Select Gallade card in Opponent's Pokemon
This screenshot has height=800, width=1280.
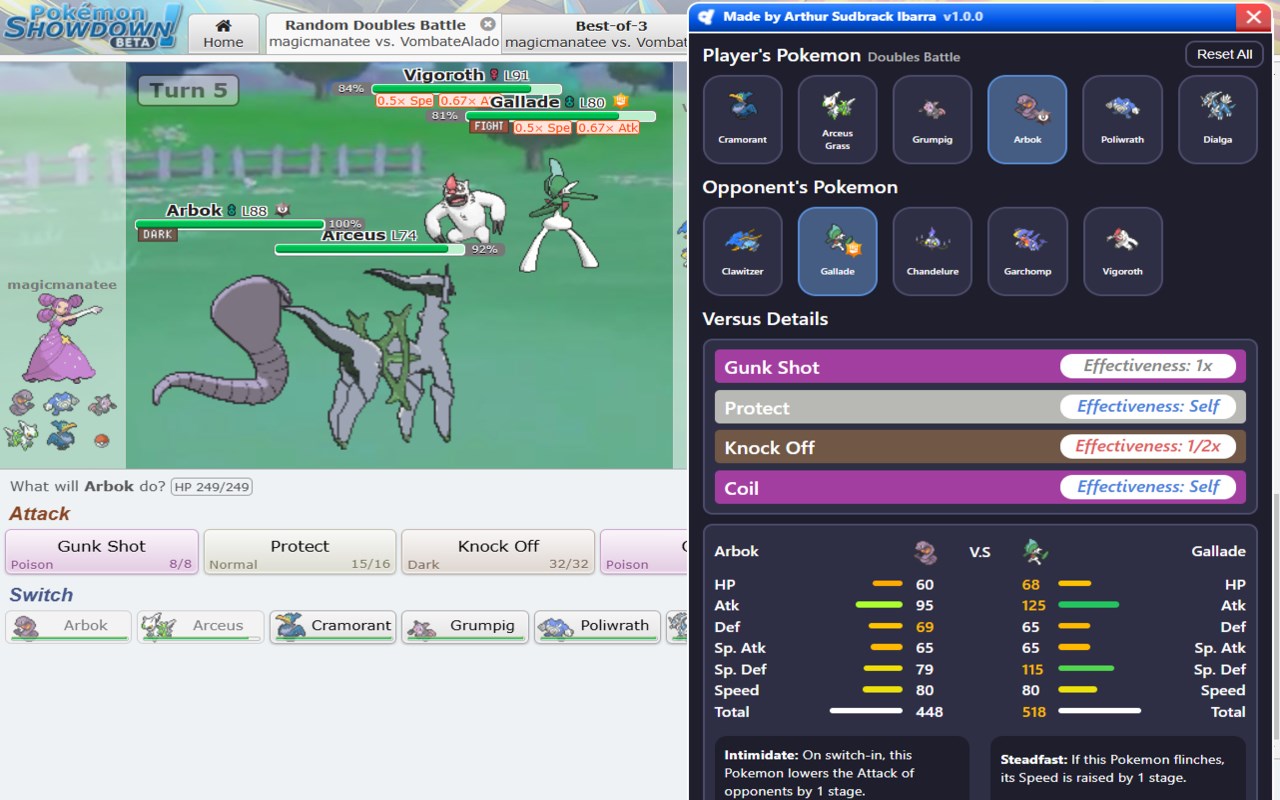tap(837, 251)
